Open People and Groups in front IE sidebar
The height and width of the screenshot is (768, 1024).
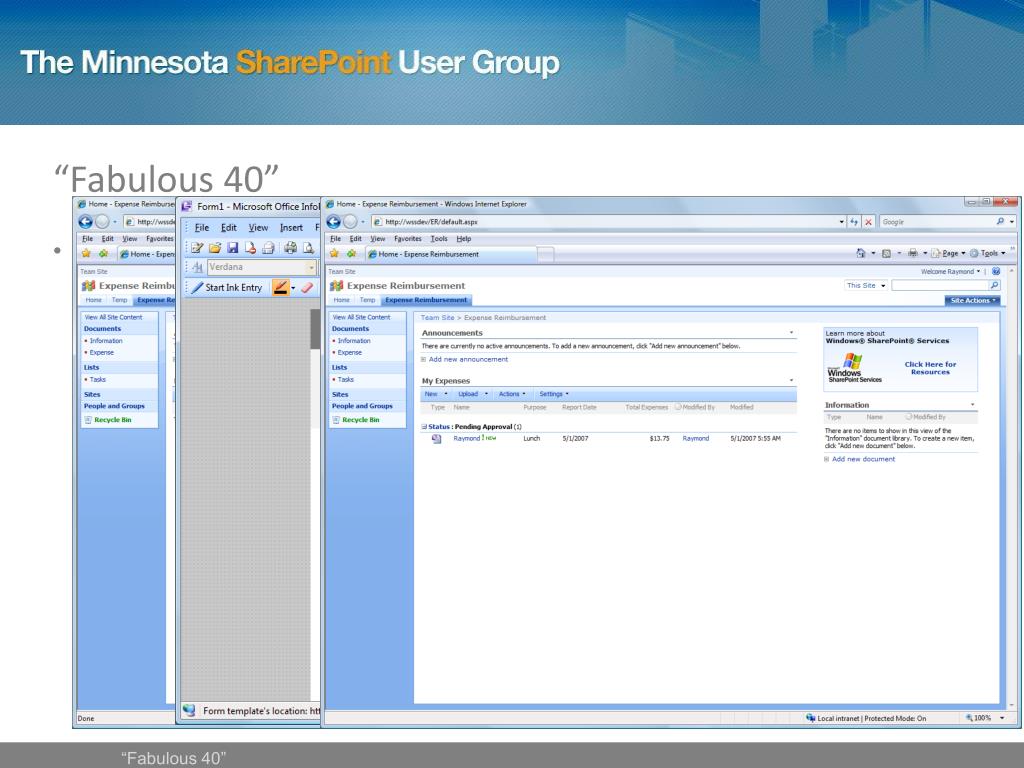click(362, 406)
